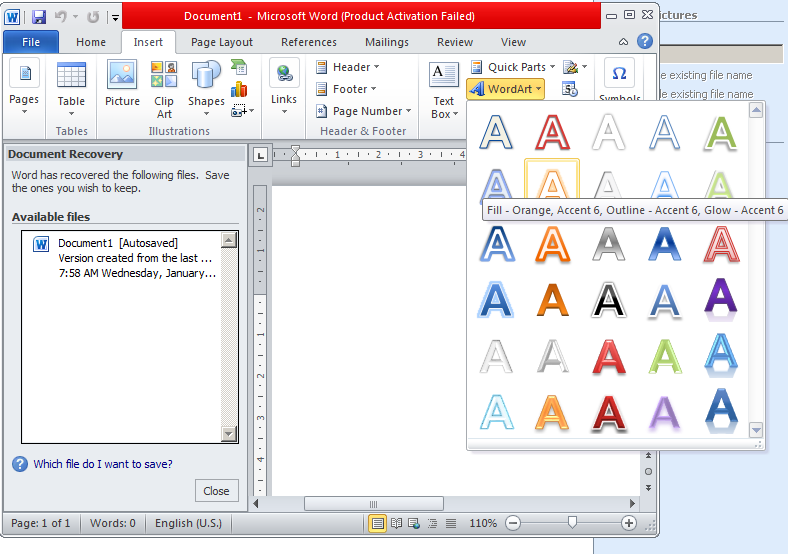Switch to the Page Layout tab

[222, 42]
